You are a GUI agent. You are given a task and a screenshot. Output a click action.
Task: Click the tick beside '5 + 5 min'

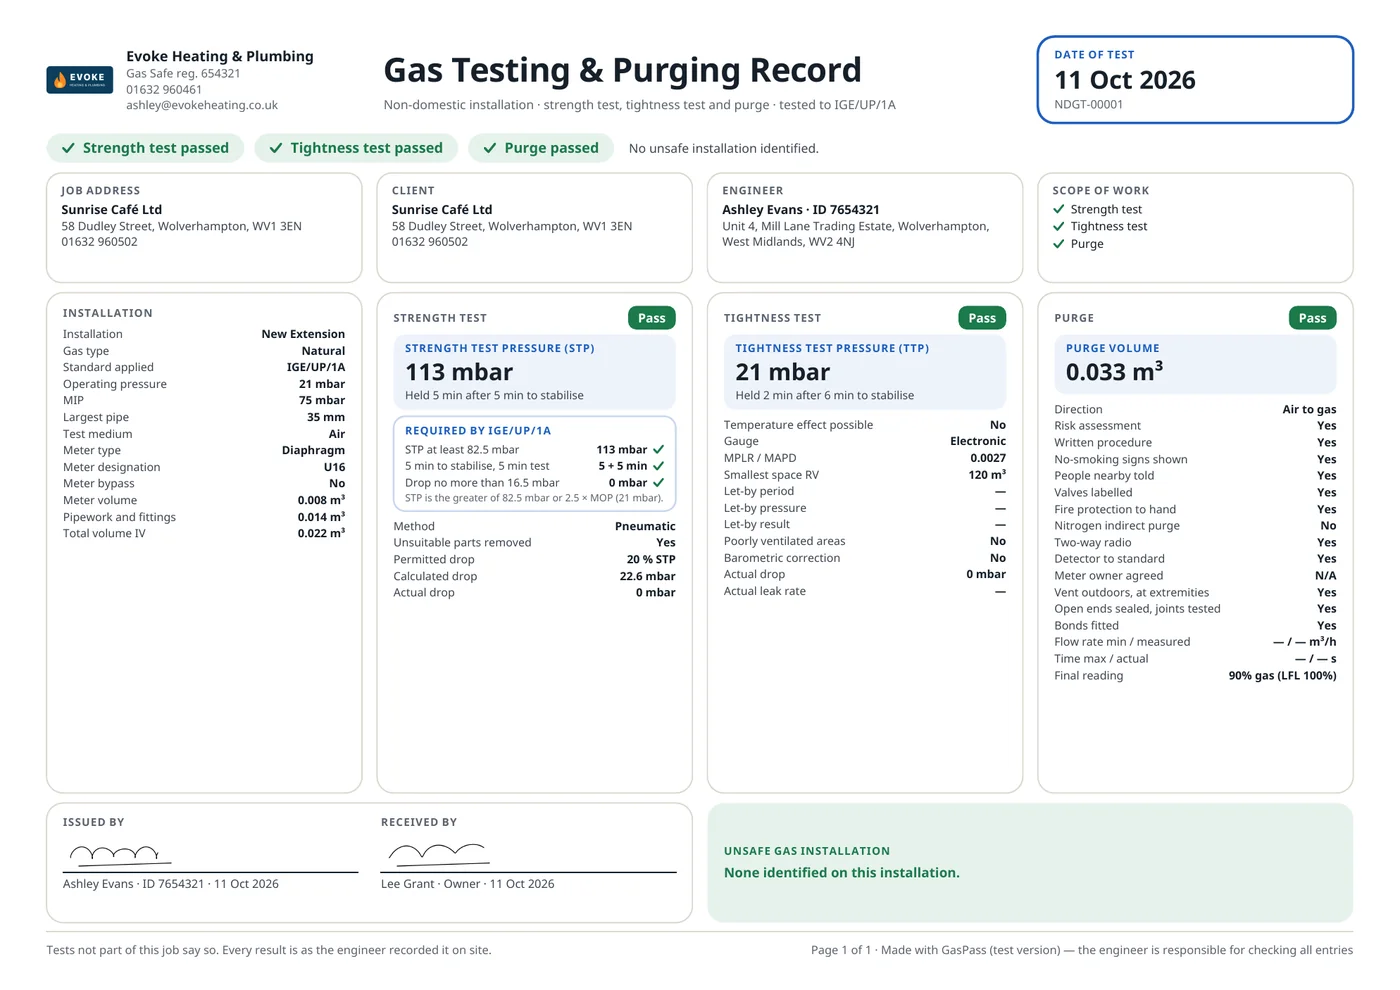pos(659,466)
